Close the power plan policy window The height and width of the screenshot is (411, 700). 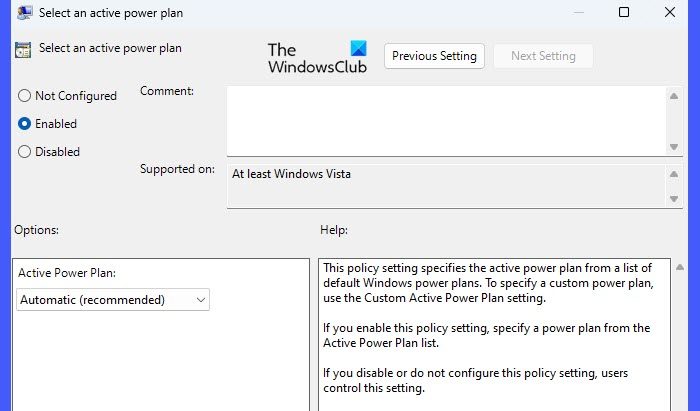tap(670, 13)
